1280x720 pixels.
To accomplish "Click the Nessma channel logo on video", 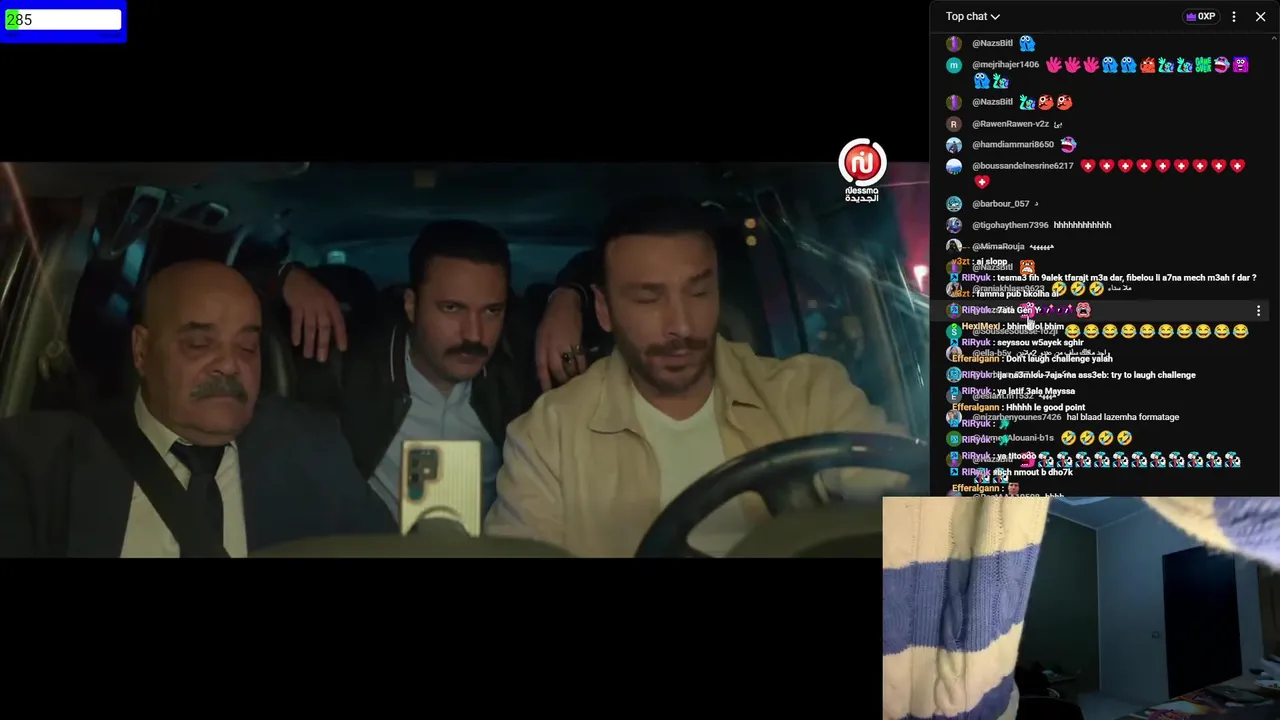I will pos(862,170).
